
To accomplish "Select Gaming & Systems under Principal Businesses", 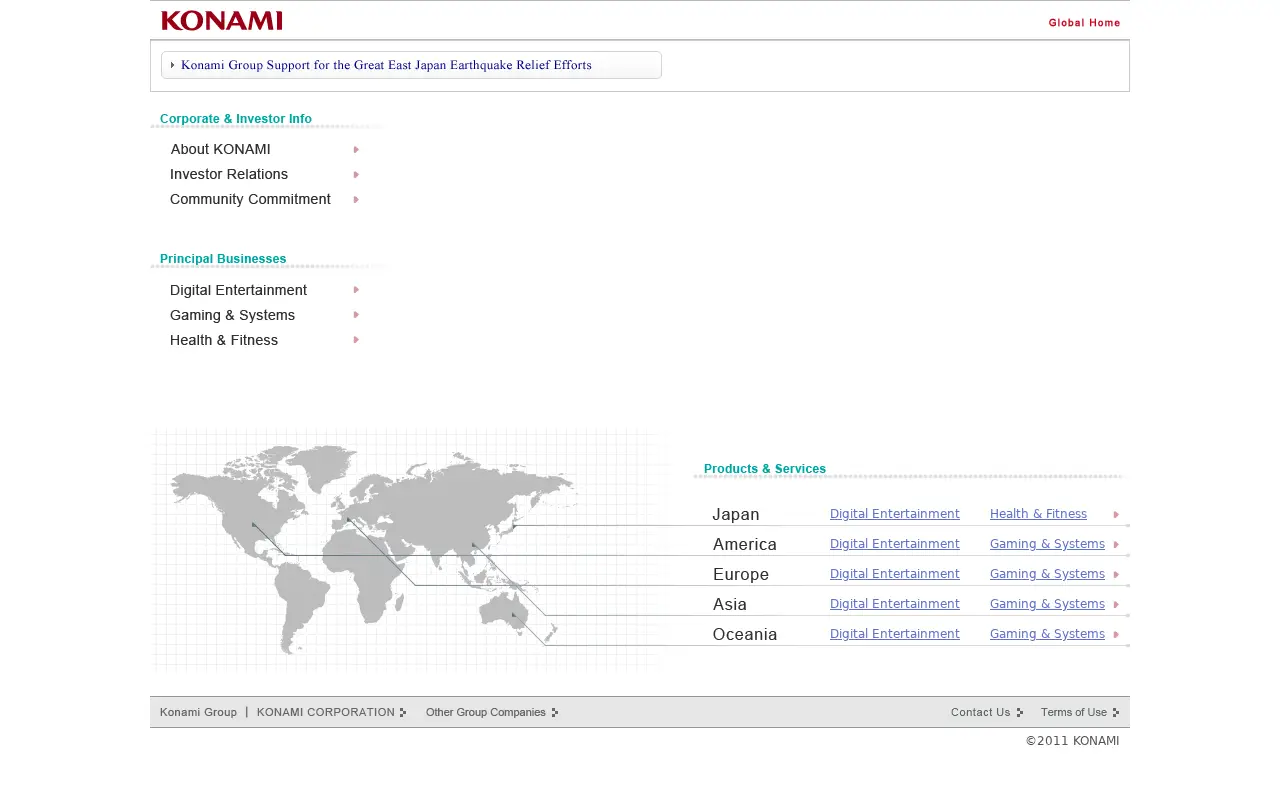I will [x=232, y=315].
